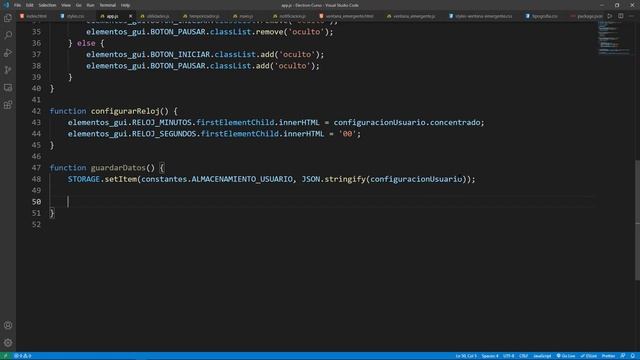Image resolution: width=640 pixels, height=360 pixels.
Task: Change end of line sequence CRLF
Action: tap(523, 356)
